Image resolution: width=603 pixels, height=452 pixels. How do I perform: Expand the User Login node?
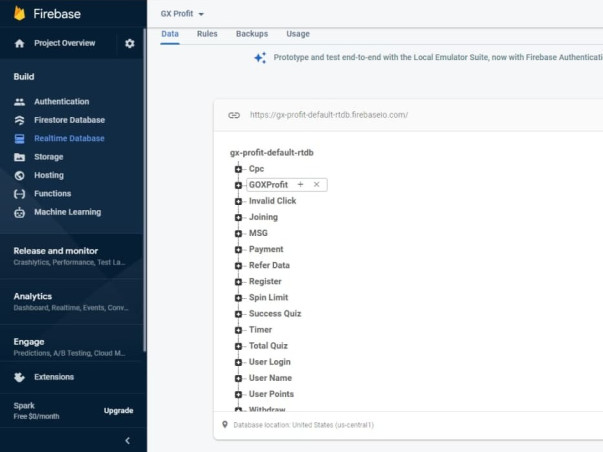[x=238, y=362]
